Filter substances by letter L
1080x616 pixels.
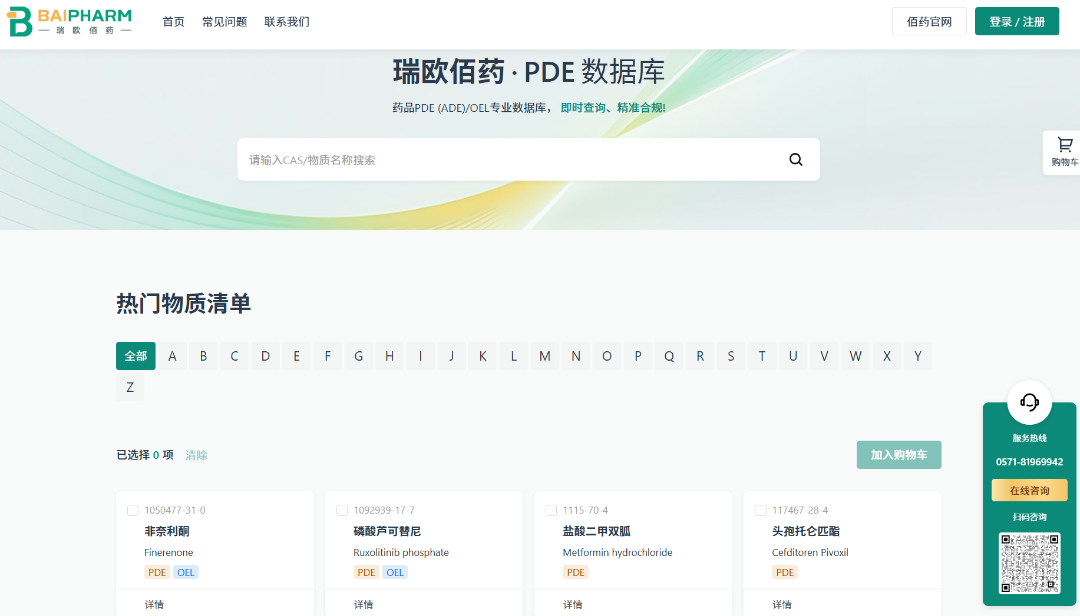pyautogui.click(x=513, y=356)
